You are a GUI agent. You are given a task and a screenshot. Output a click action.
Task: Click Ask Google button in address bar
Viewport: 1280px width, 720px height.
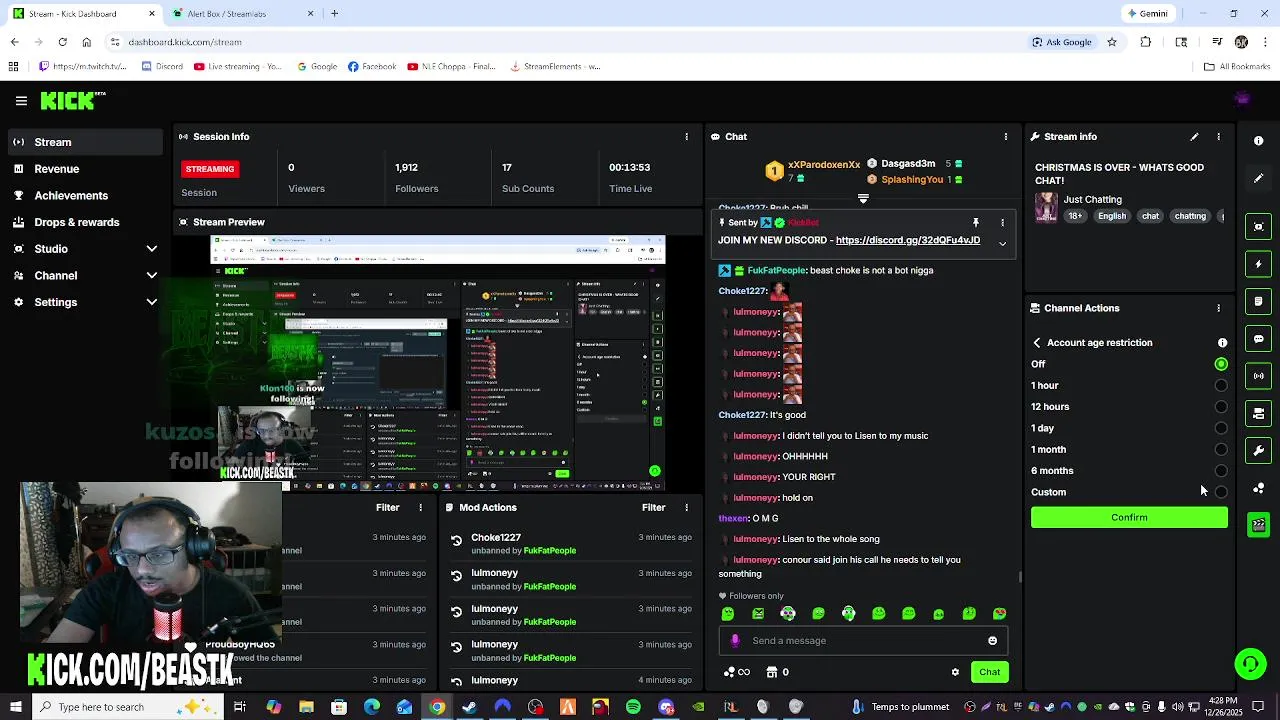click(1062, 42)
